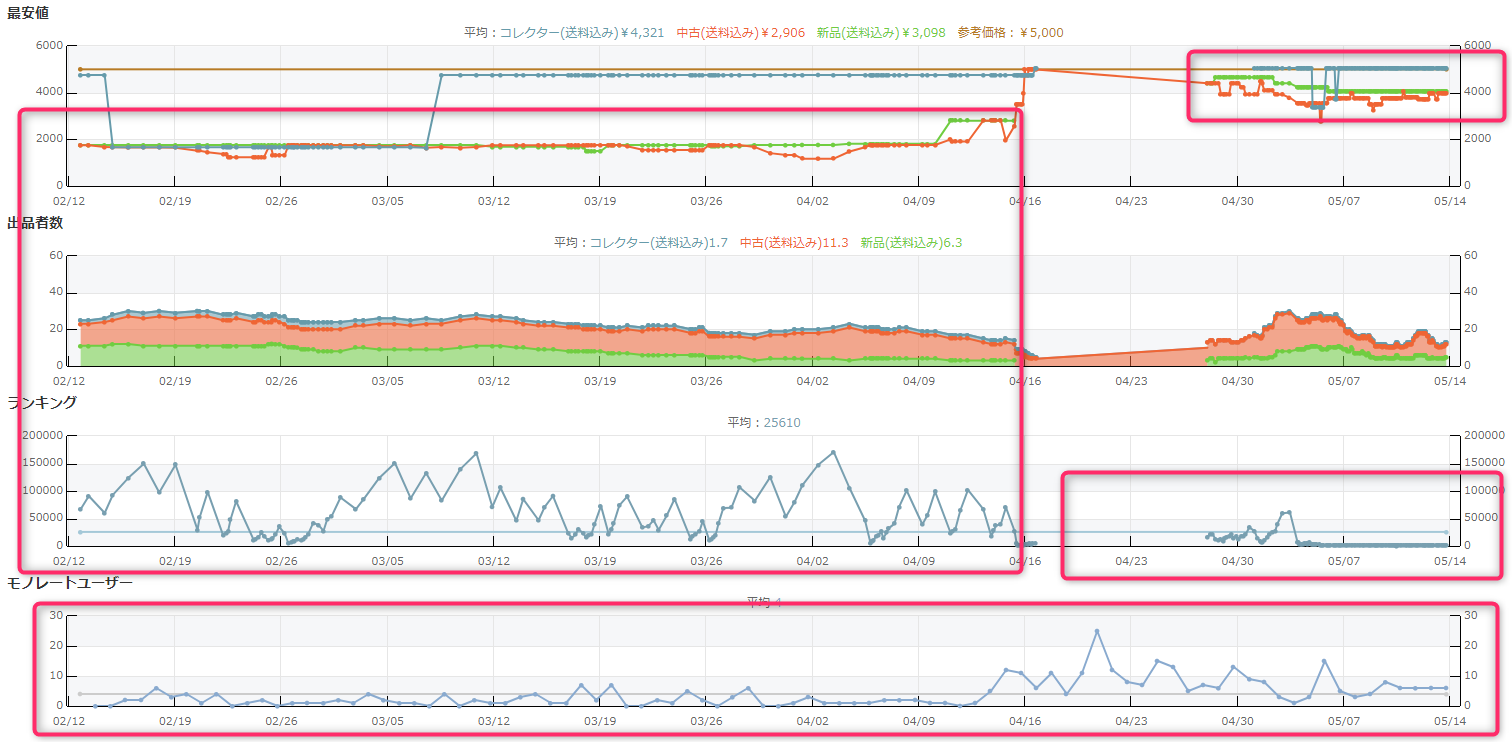This screenshot has width=1512, height=742.
Task: Select the ランキング chart heading
Action: pyautogui.click(x=42, y=402)
